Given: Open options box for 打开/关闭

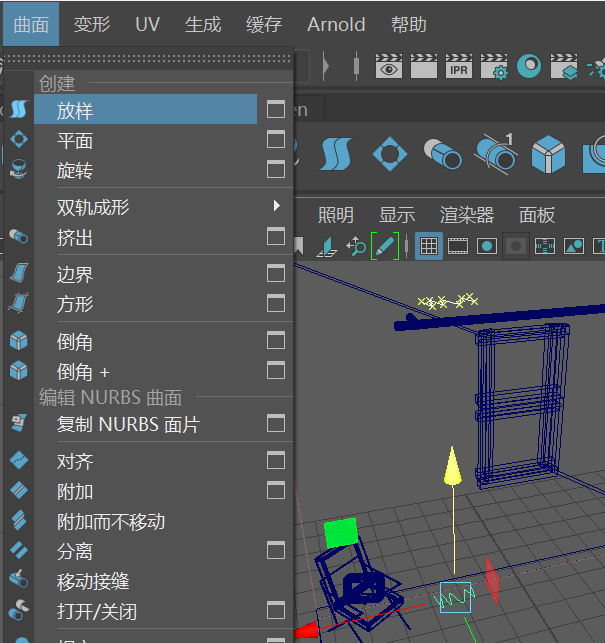Looking at the screenshot, I should click(x=276, y=610).
